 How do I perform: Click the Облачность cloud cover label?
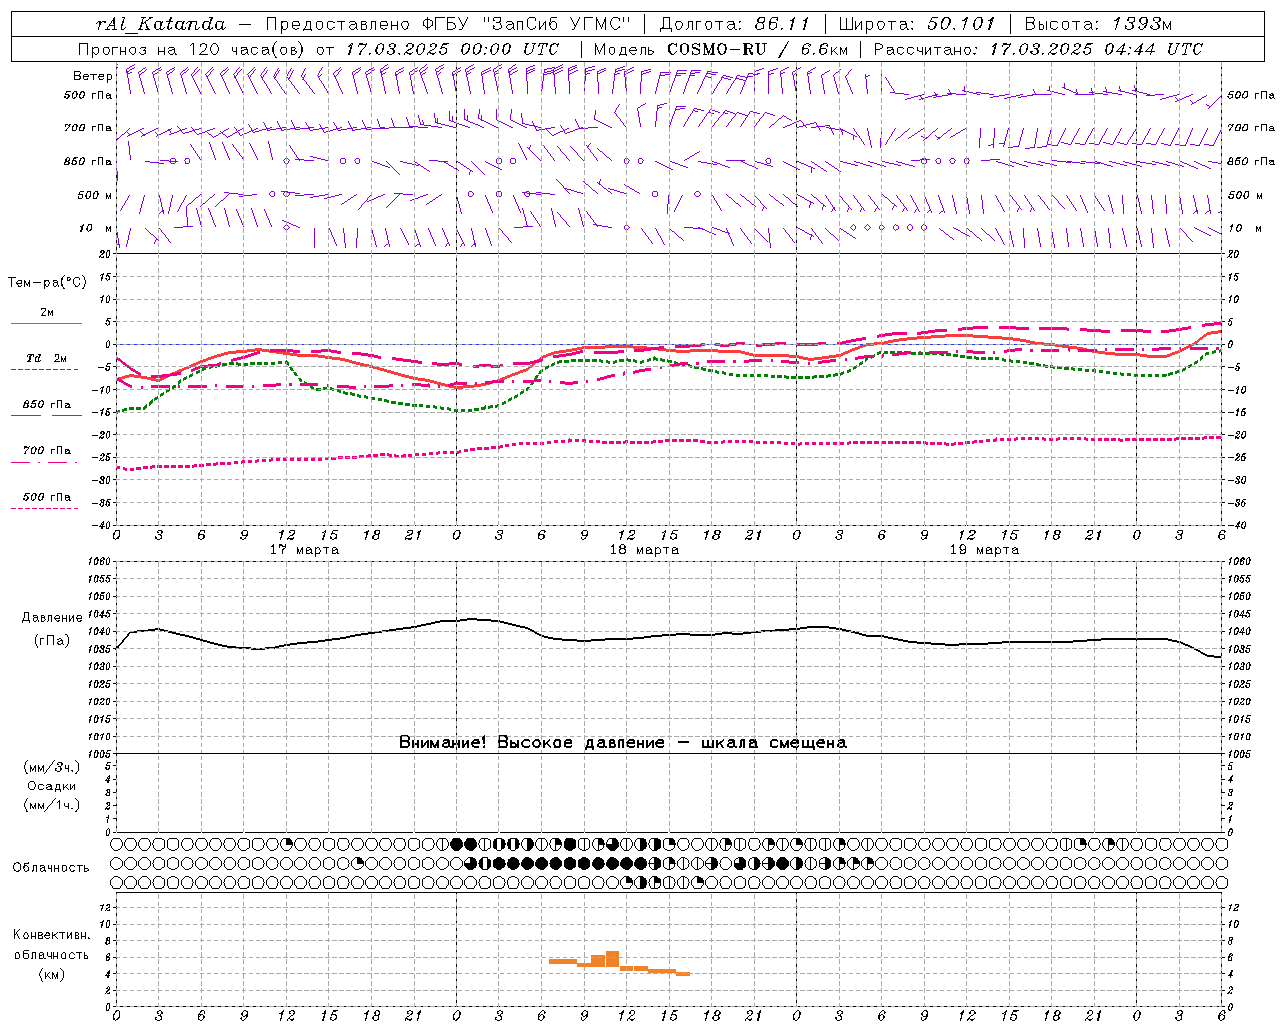point(51,868)
